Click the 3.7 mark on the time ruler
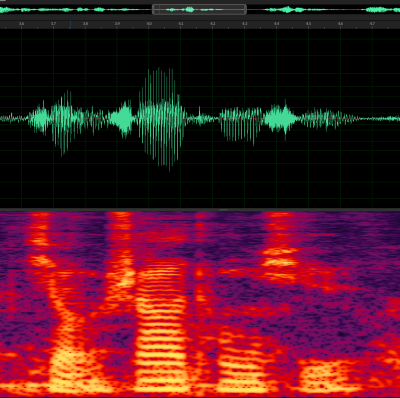Viewport: 400px width, 398px height. click(54, 24)
